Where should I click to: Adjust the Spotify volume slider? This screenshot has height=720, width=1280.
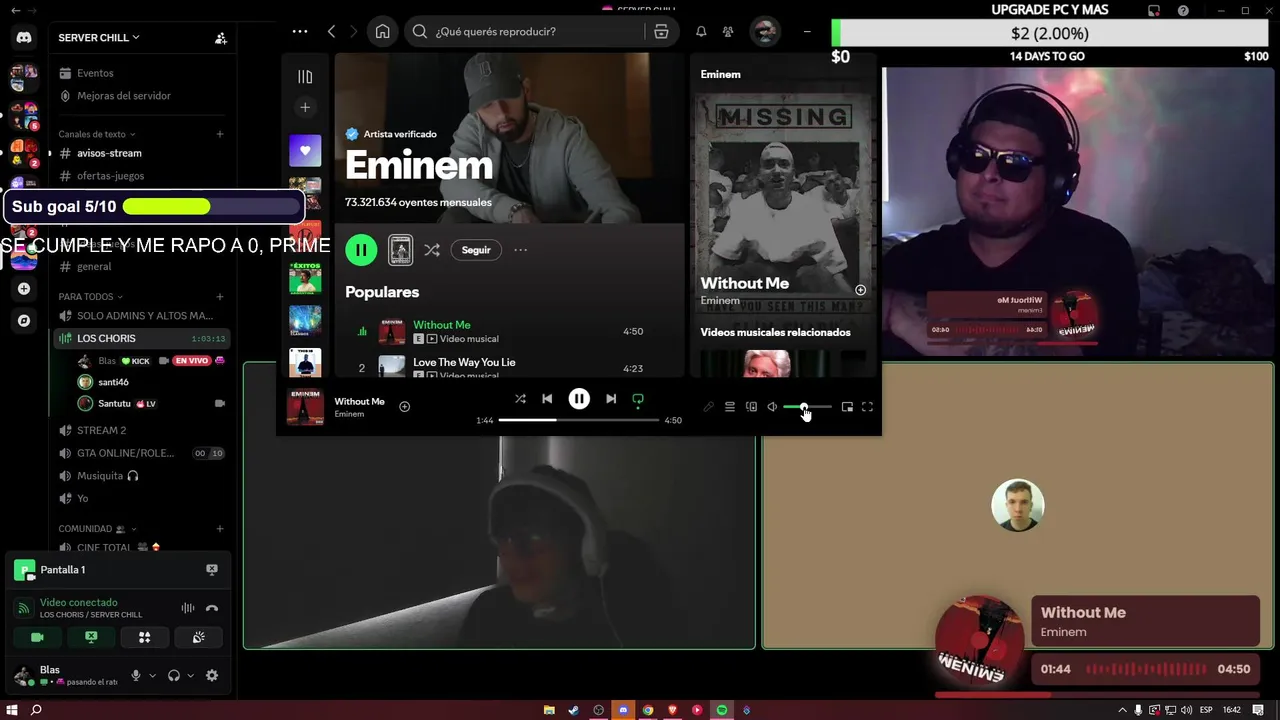[807, 407]
